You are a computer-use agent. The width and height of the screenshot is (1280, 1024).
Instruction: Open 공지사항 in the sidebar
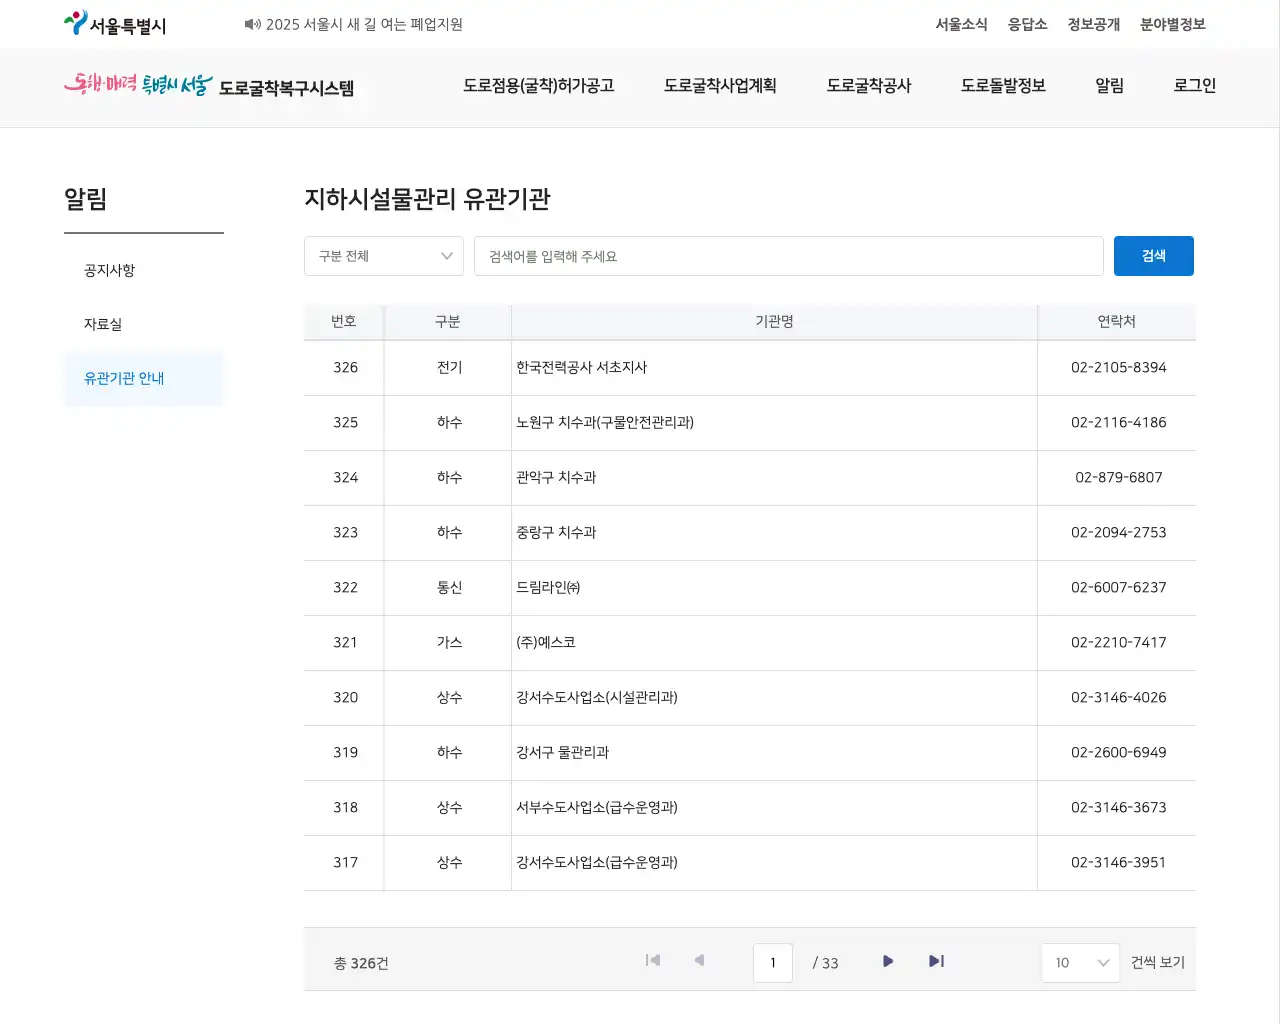pos(110,271)
